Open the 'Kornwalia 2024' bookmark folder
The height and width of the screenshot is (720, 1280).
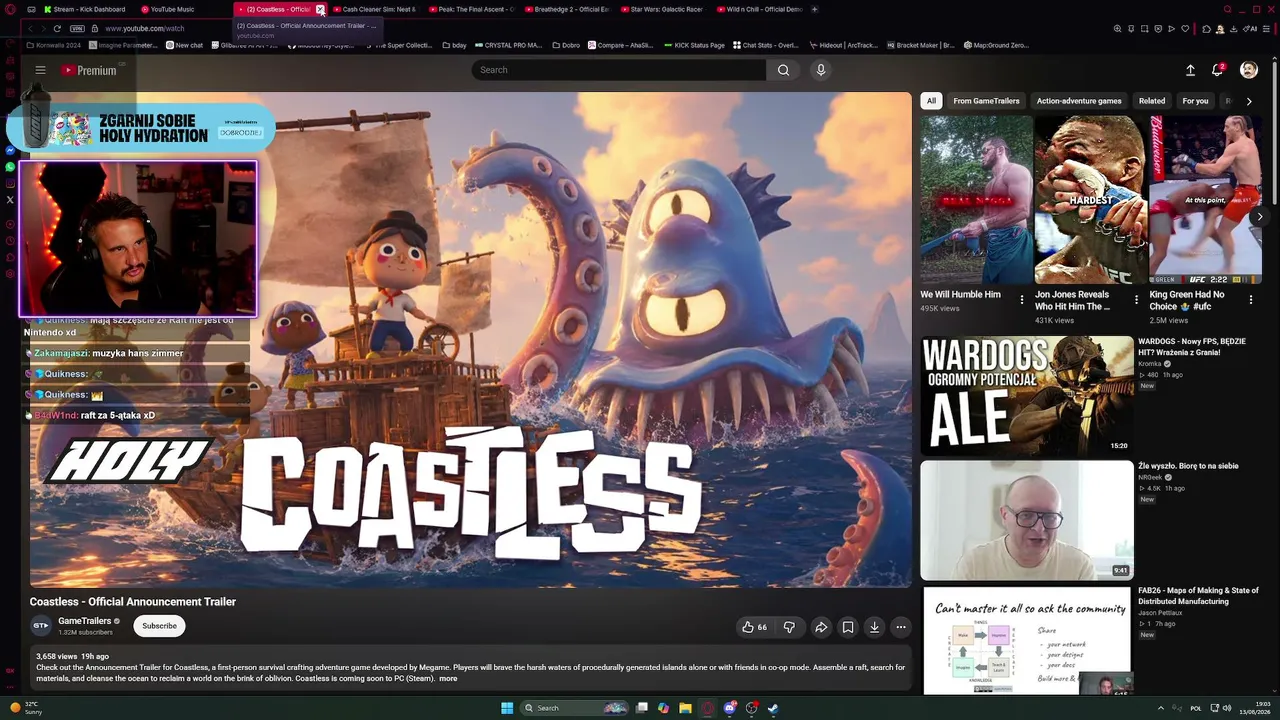coord(54,45)
